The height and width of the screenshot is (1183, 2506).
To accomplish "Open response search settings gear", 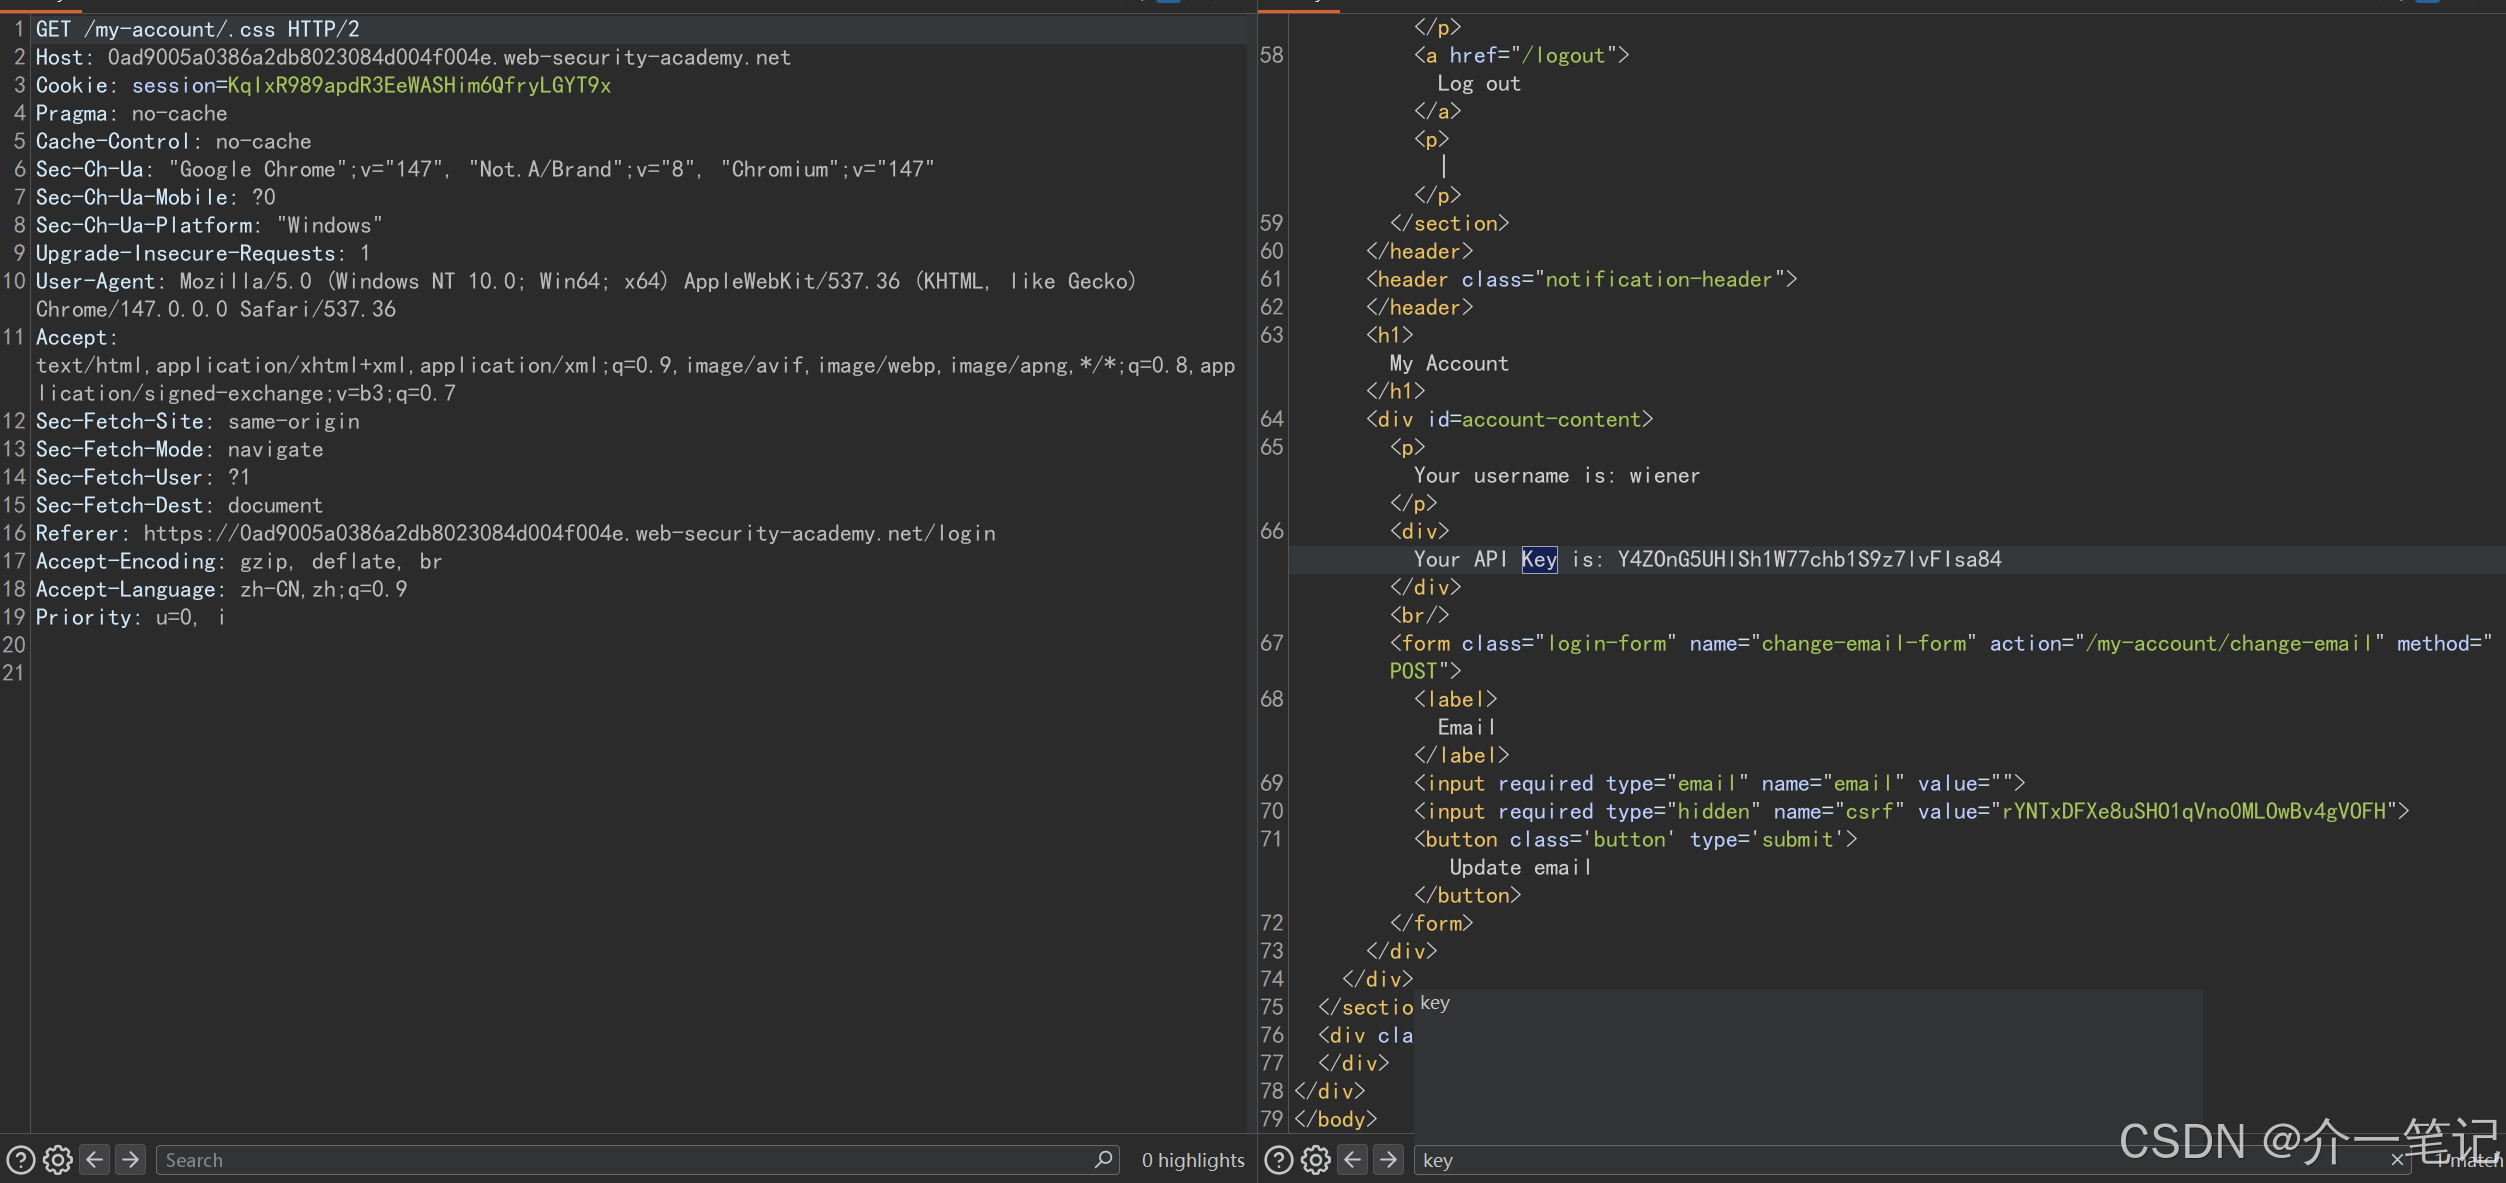I will (1316, 1160).
